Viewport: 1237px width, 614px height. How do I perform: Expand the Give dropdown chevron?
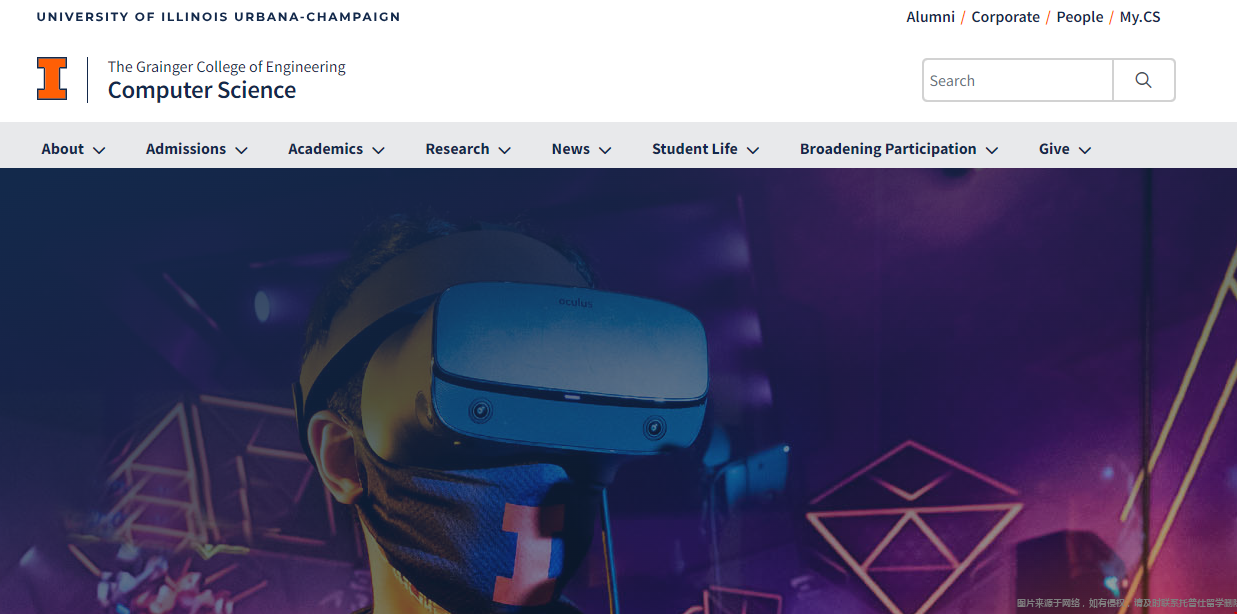(1085, 150)
